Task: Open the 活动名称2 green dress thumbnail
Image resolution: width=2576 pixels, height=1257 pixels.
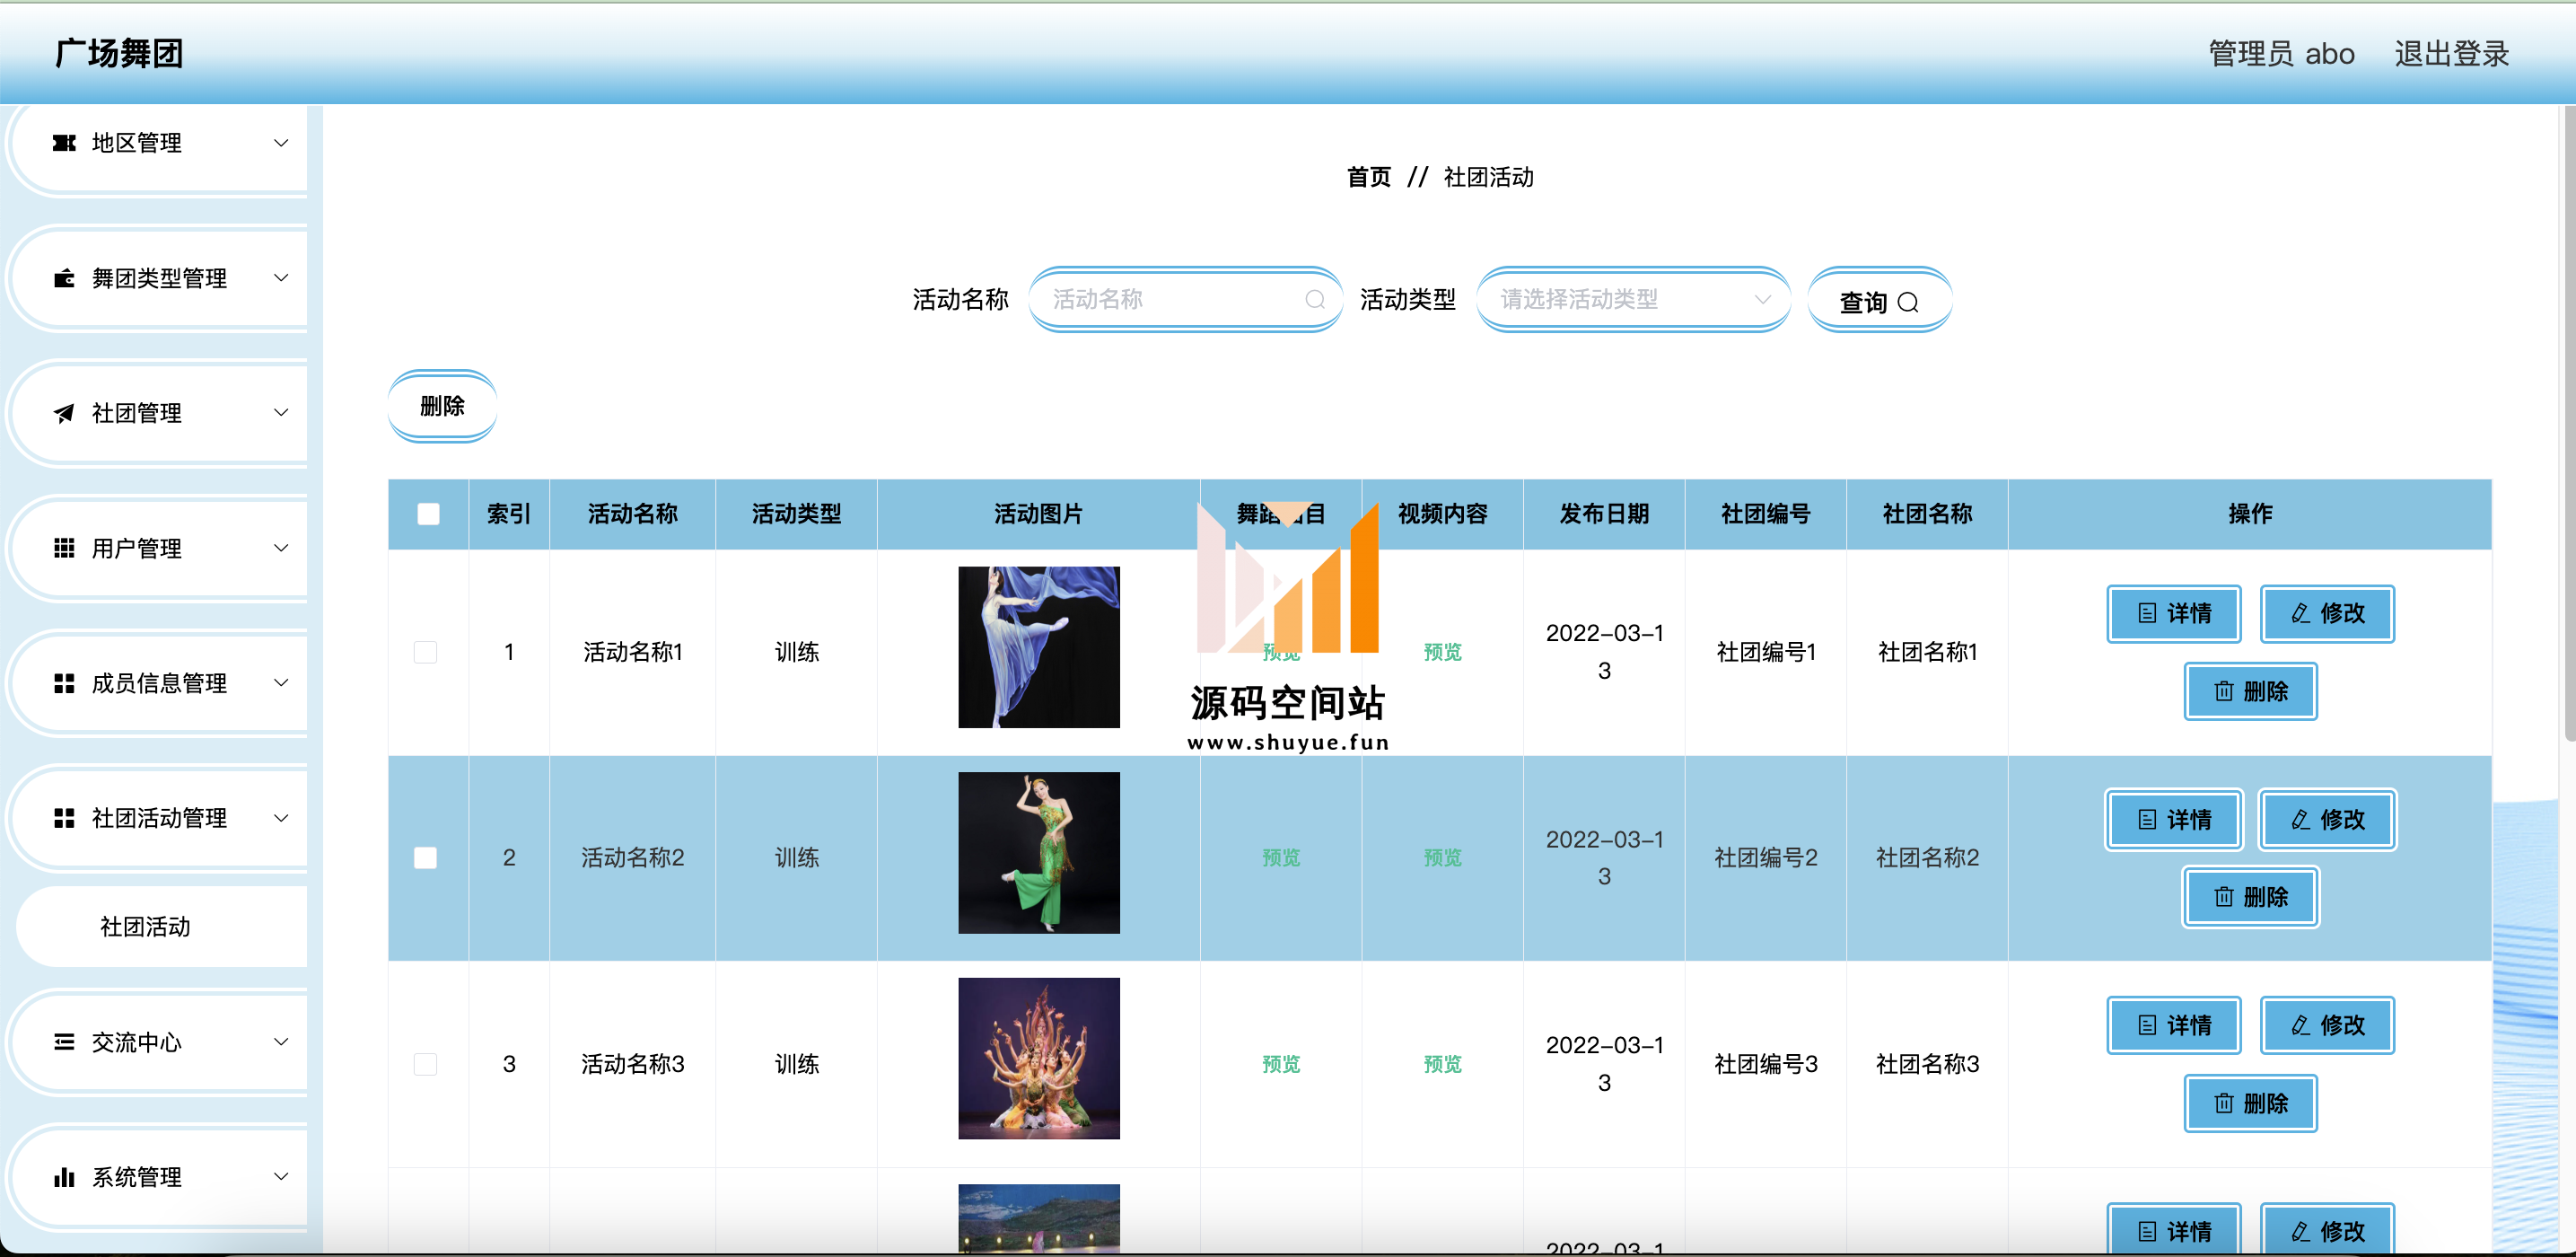Action: (1039, 853)
